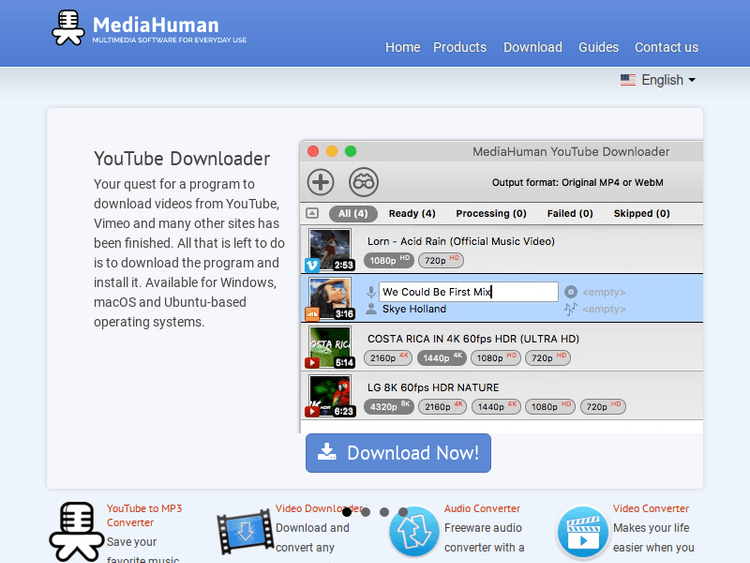Select 2160p quality for Costa Rica video

click(388, 358)
